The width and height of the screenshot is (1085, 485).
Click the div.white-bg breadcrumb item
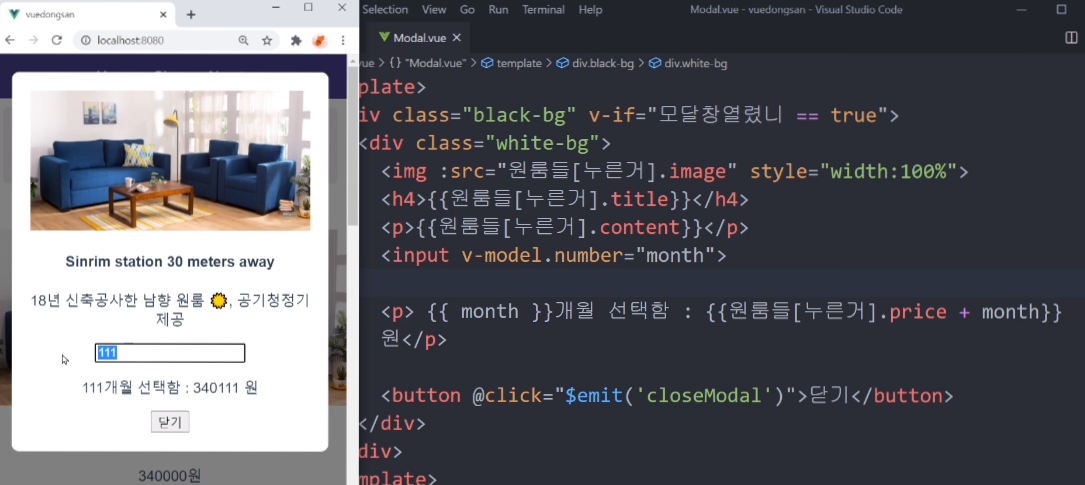(x=688, y=63)
